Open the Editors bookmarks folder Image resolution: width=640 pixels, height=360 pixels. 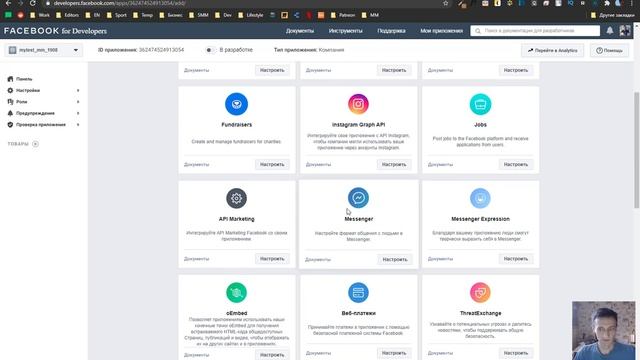pos(67,15)
